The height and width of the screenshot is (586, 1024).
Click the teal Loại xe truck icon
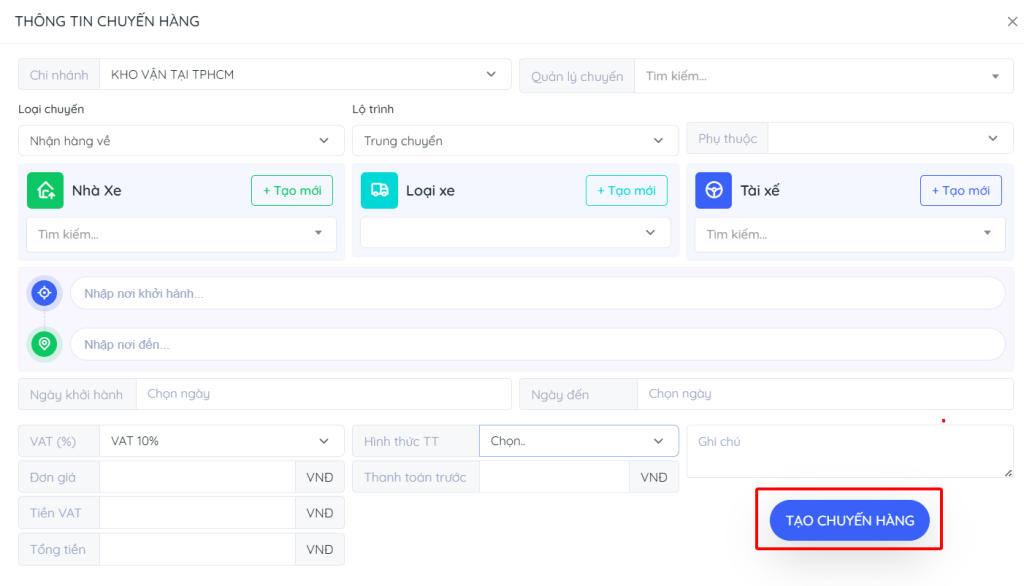click(x=379, y=190)
